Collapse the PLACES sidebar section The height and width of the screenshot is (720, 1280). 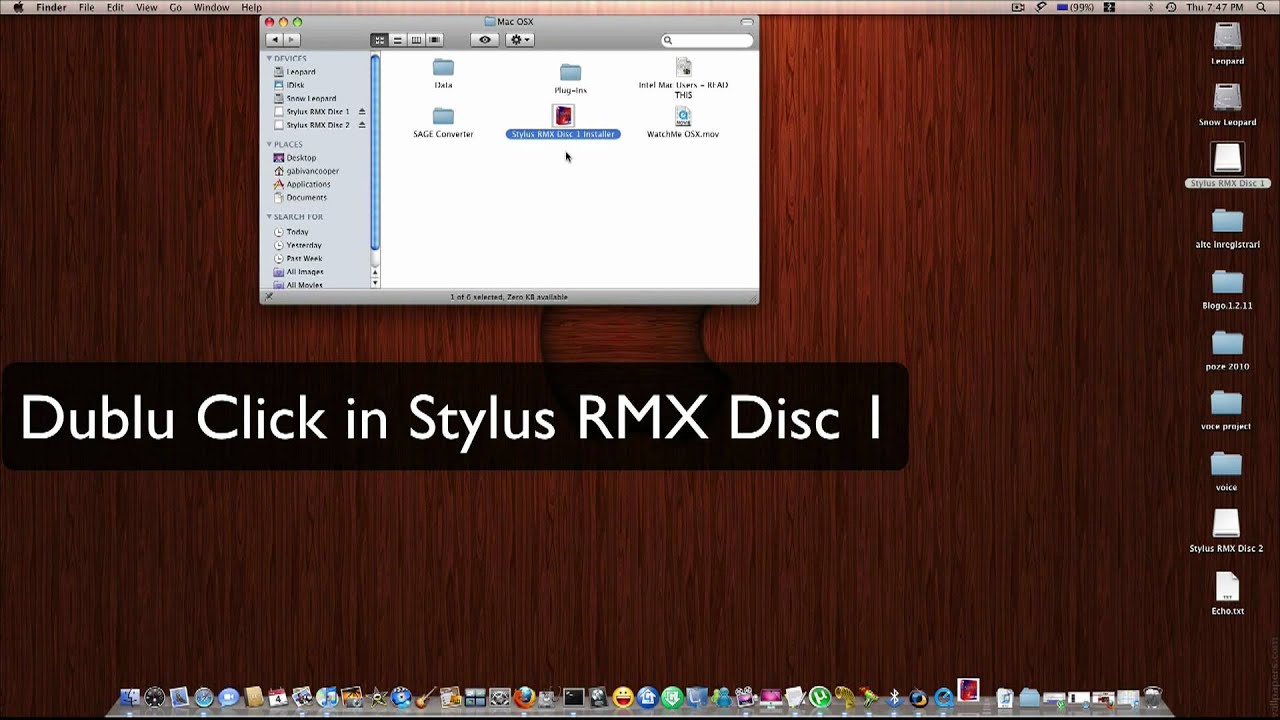[x=269, y=144]
